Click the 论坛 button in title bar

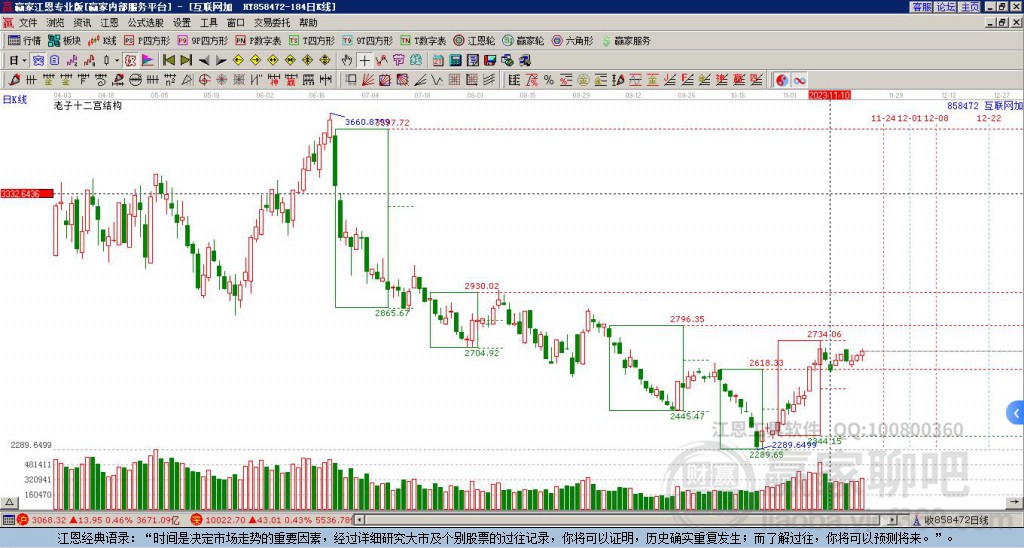pyautogui.click(x=946, y=7)
